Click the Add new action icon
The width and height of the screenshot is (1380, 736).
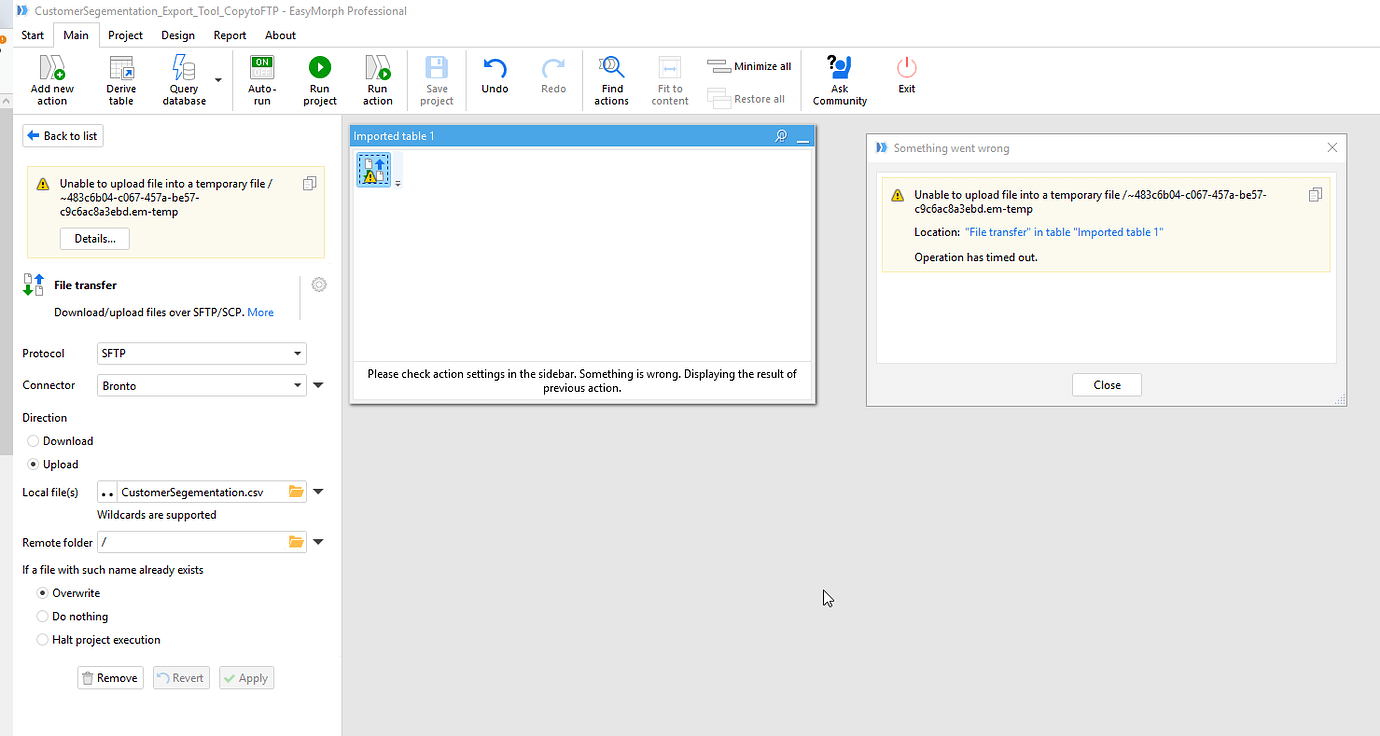[x=52, y=68]
